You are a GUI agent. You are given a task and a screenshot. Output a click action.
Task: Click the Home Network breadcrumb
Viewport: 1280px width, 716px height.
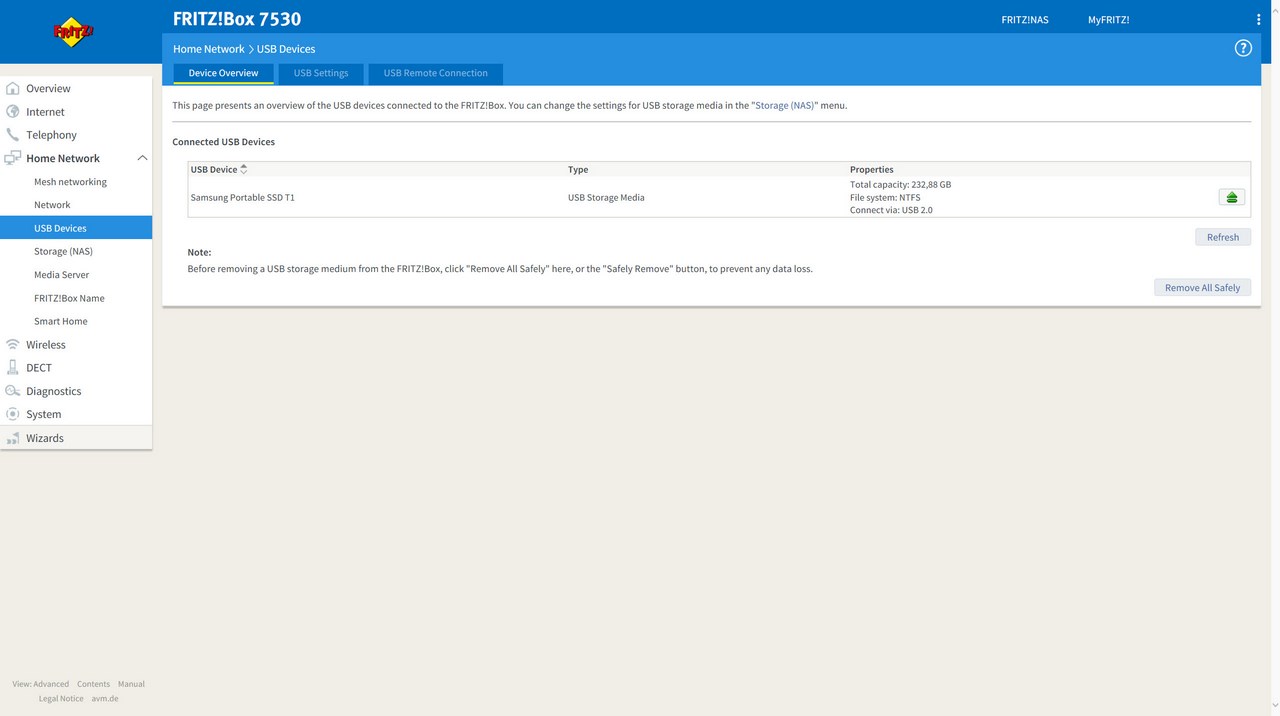(x=208, y=49)
